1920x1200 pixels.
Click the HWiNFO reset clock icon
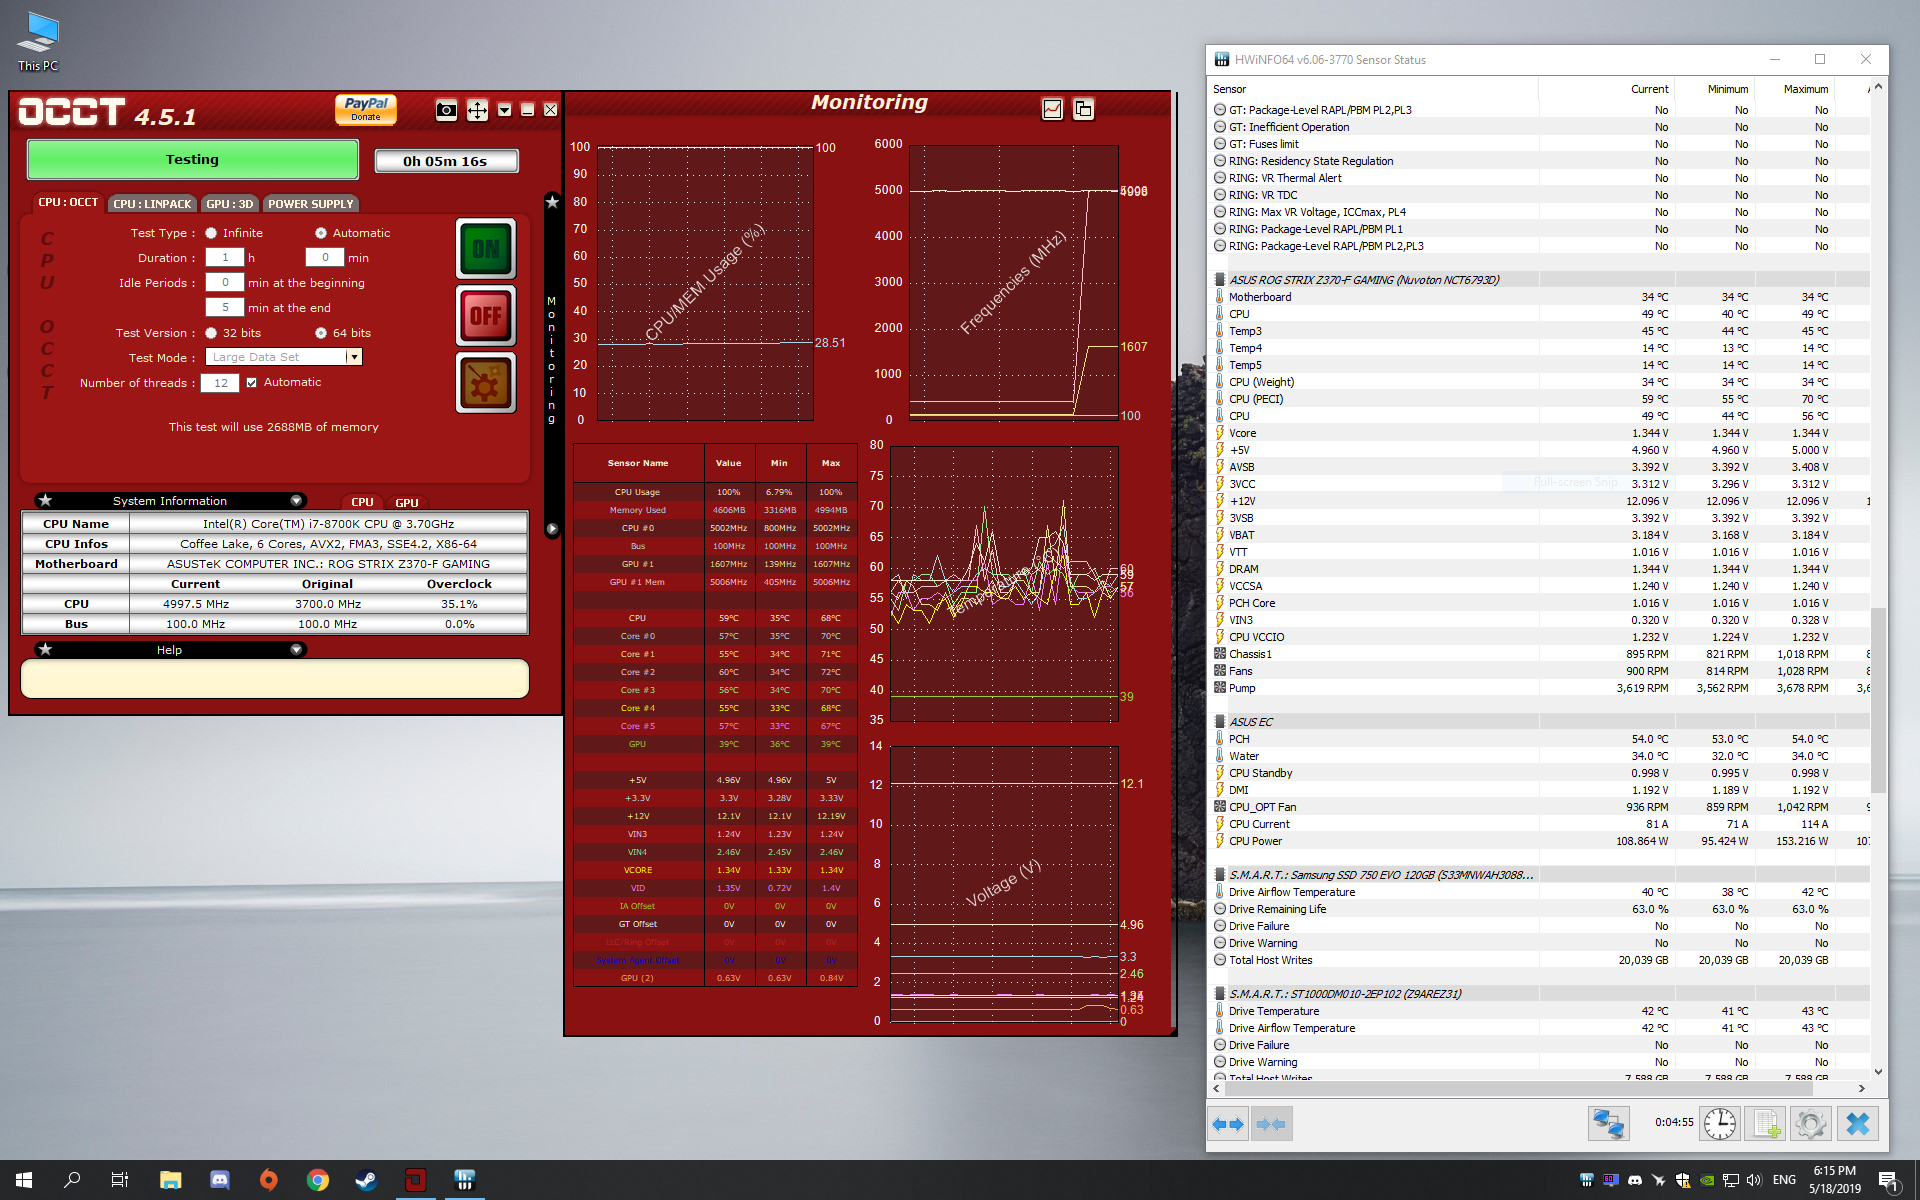pos(1719,1123)
